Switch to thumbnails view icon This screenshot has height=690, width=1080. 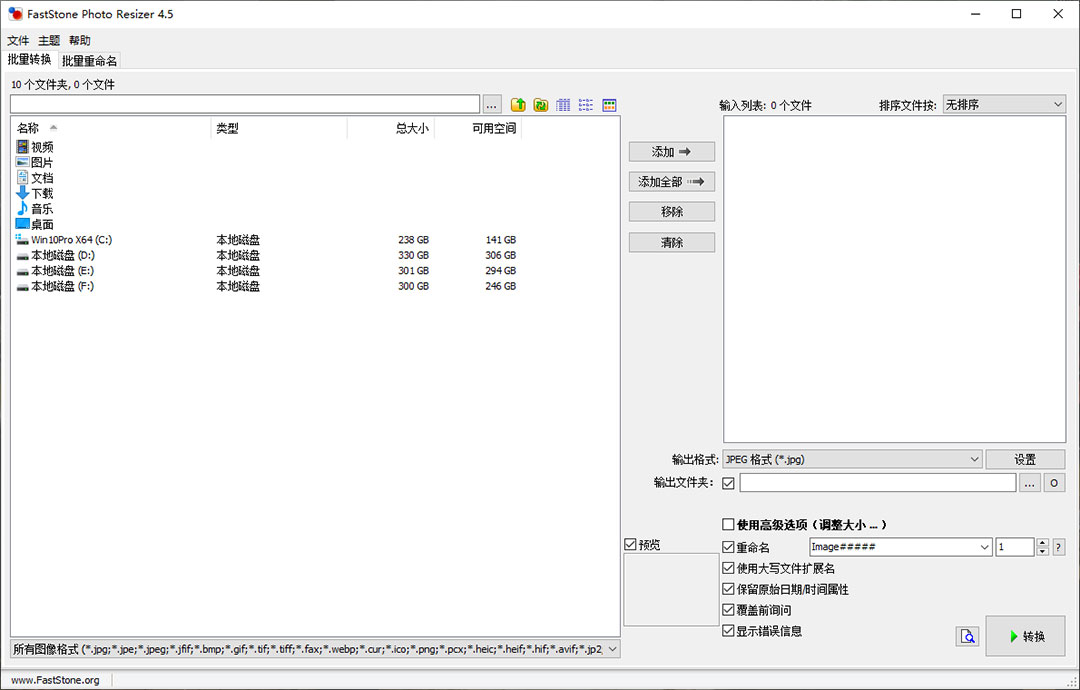pyautogui.click(x=609, y=105)
